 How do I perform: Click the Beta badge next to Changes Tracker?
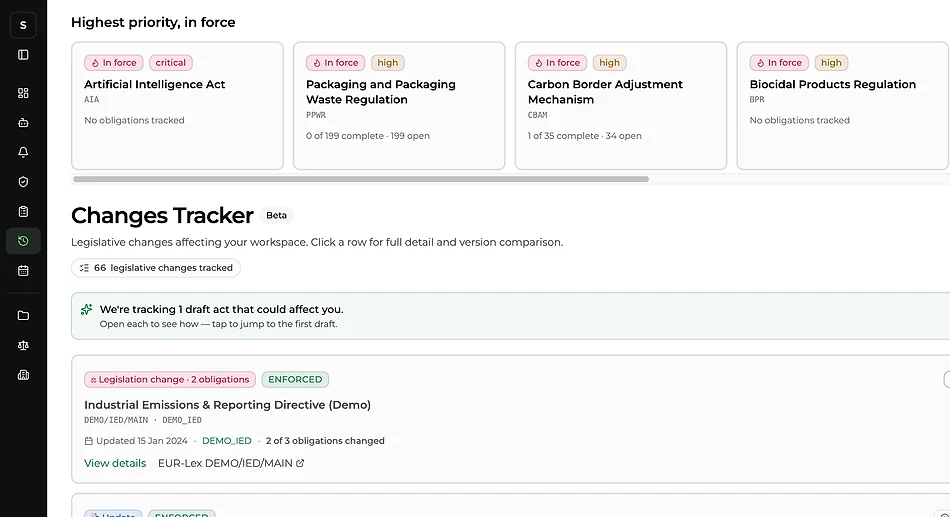276,215
